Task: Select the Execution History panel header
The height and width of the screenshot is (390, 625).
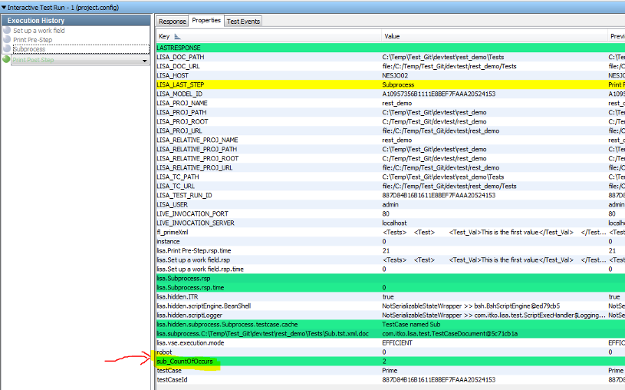Action: [x=76, y=20]
